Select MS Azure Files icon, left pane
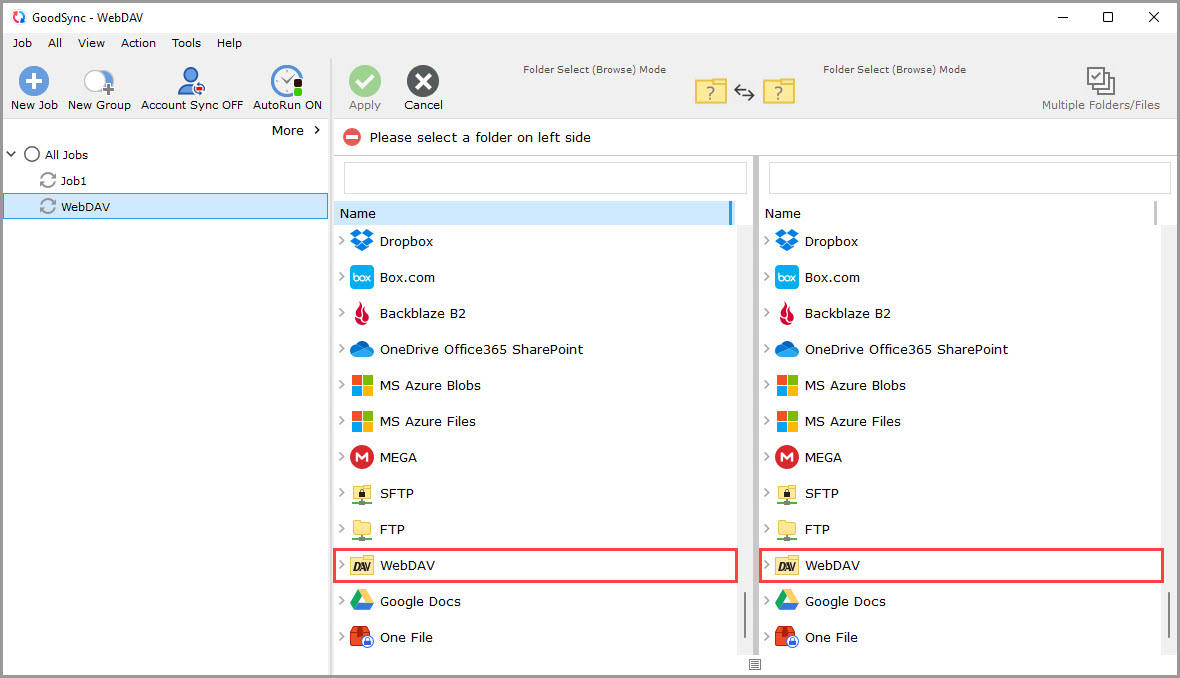The image size is (1180, 678). tap(362, 421)
